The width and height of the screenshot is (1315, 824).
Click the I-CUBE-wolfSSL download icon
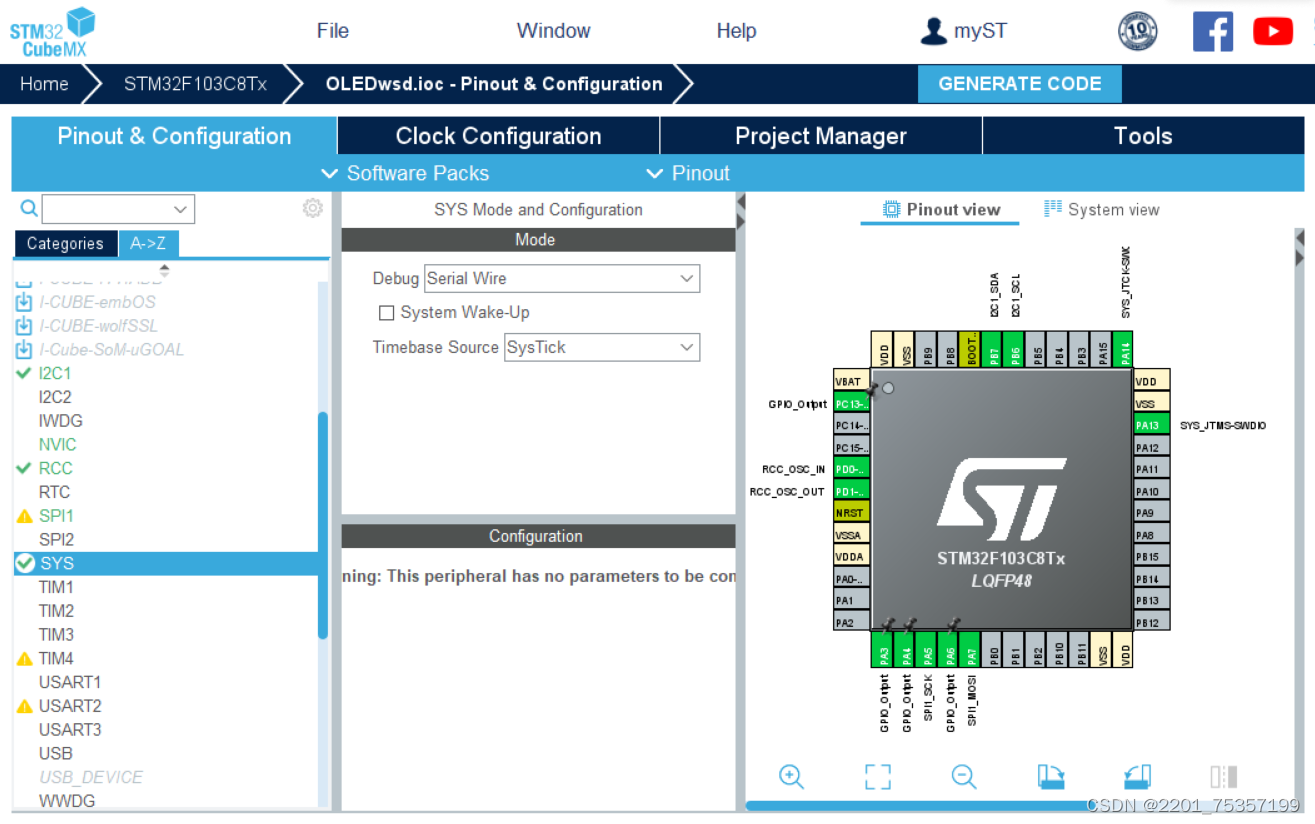pos(24,325)
